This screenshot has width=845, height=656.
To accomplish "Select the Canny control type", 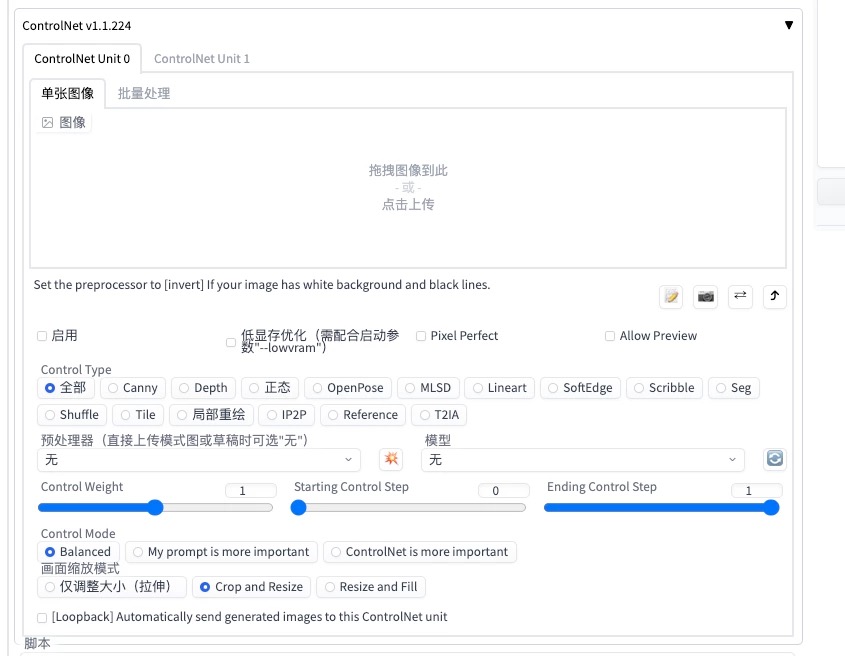I will click(112, 388).
